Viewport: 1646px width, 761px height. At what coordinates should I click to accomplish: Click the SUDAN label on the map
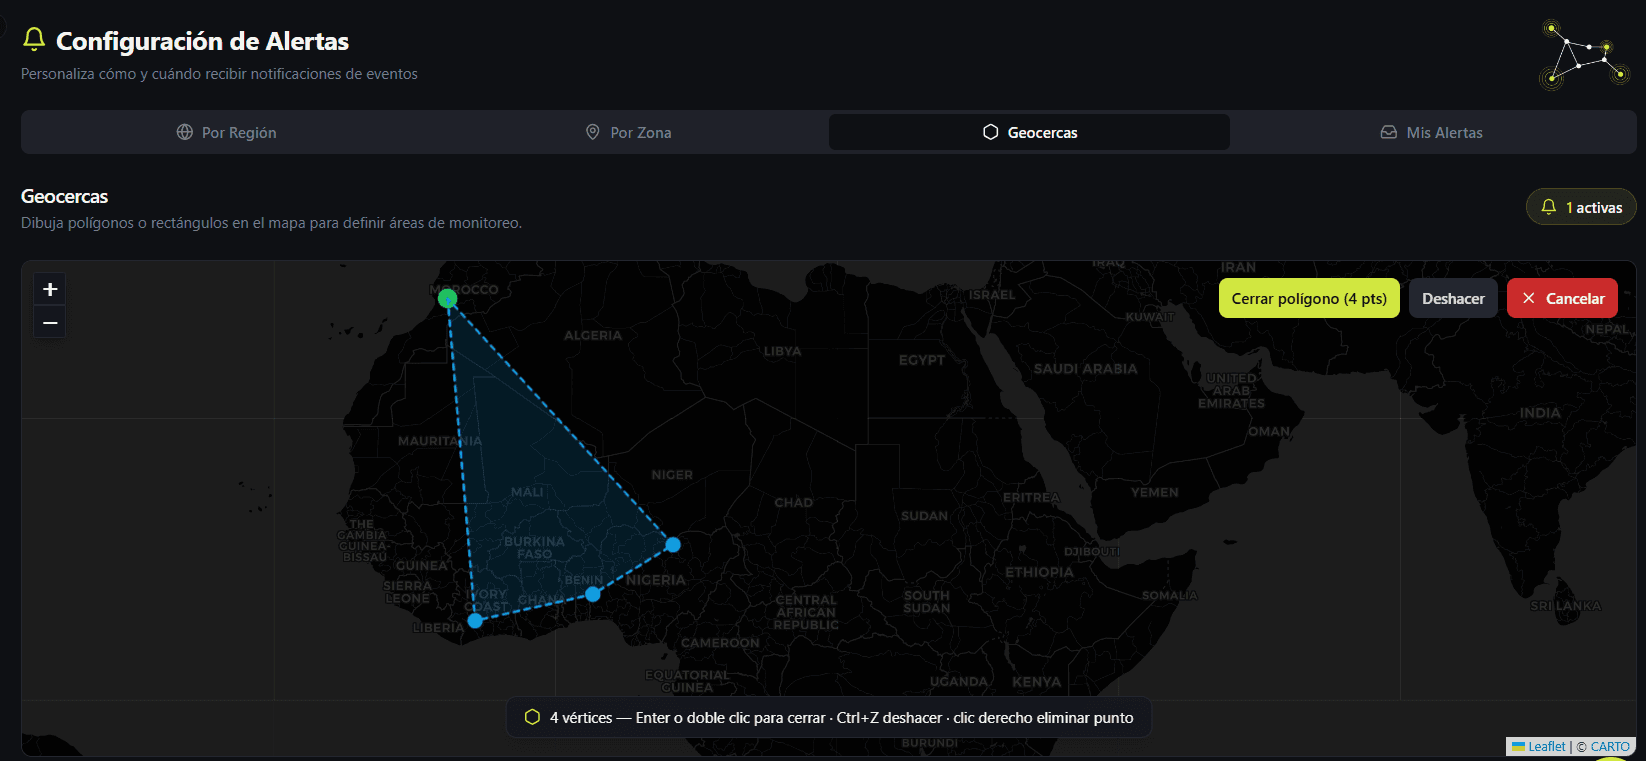point(924,516)
